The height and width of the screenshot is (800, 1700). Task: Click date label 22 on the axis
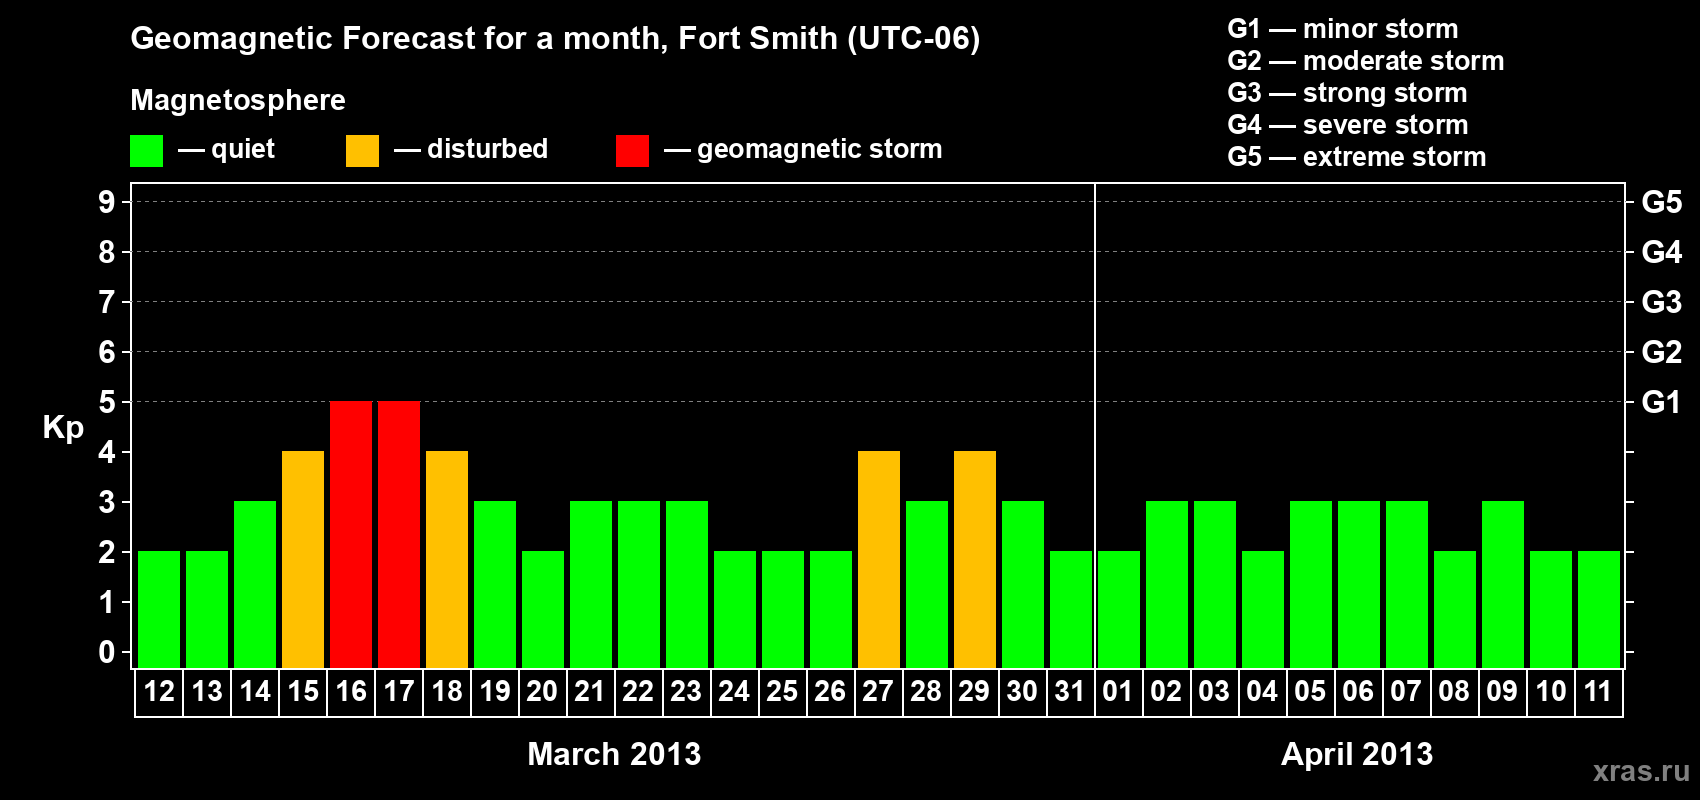pyautogui.click(x=639, y=691)
